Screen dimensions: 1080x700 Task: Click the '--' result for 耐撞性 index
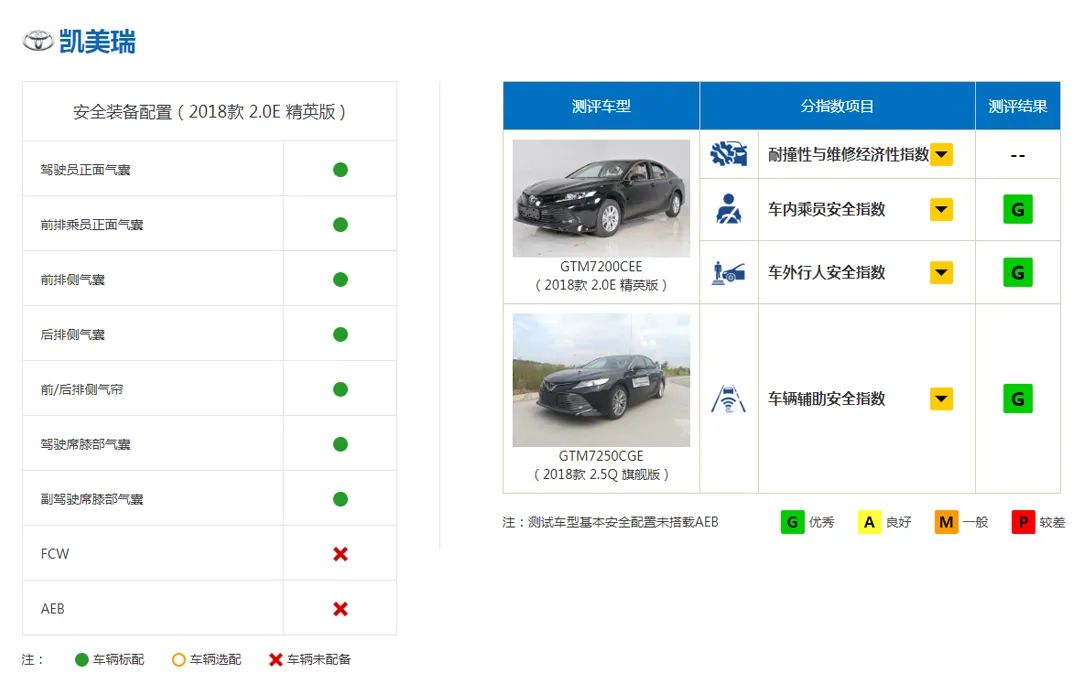pyautogui.click(x=1018, y=156)
